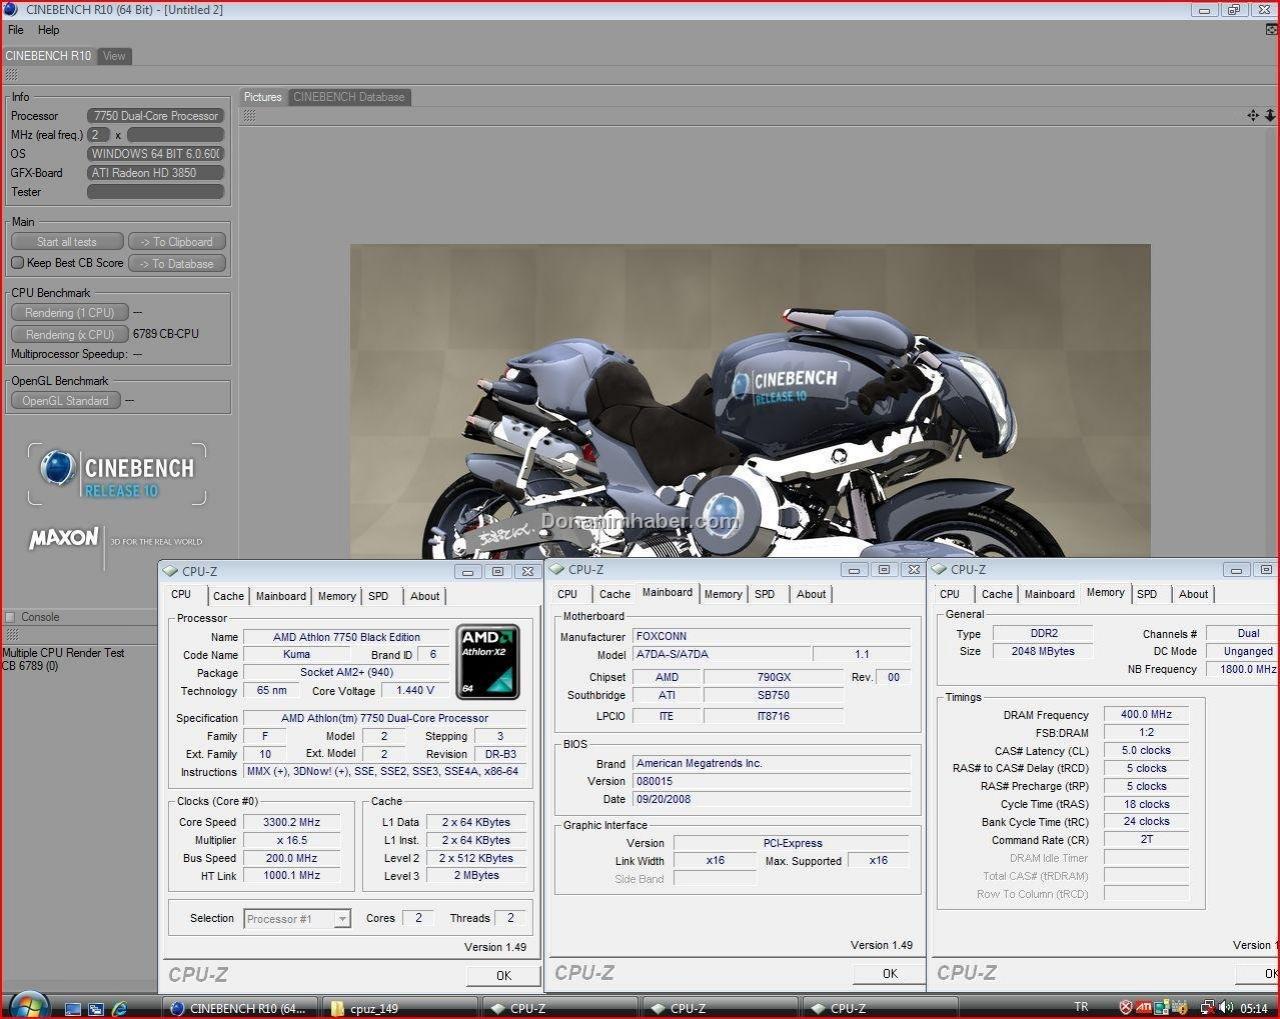Click the ATI tray icon
Viewport: 1280px width, 1019px height.
point(1144,1007)
